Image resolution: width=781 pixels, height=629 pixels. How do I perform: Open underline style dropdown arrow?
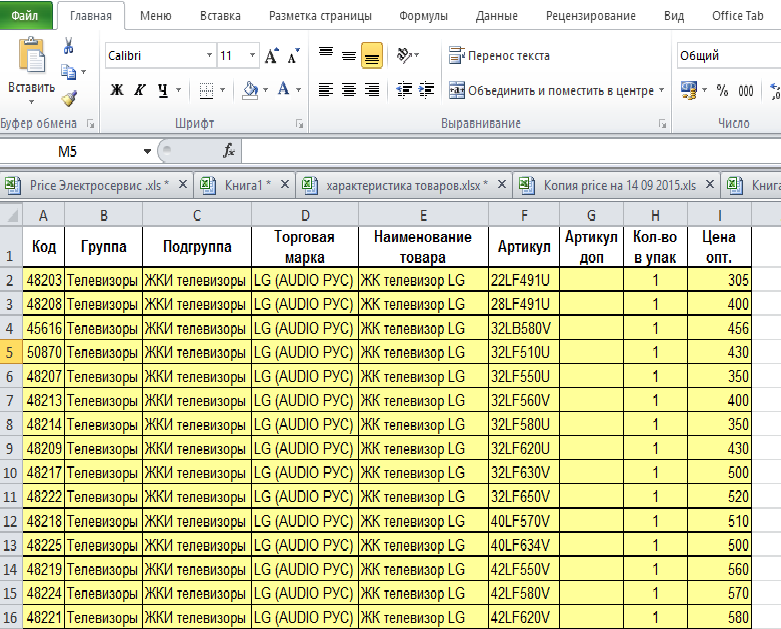pyautogui.click(x=178, y=90)
